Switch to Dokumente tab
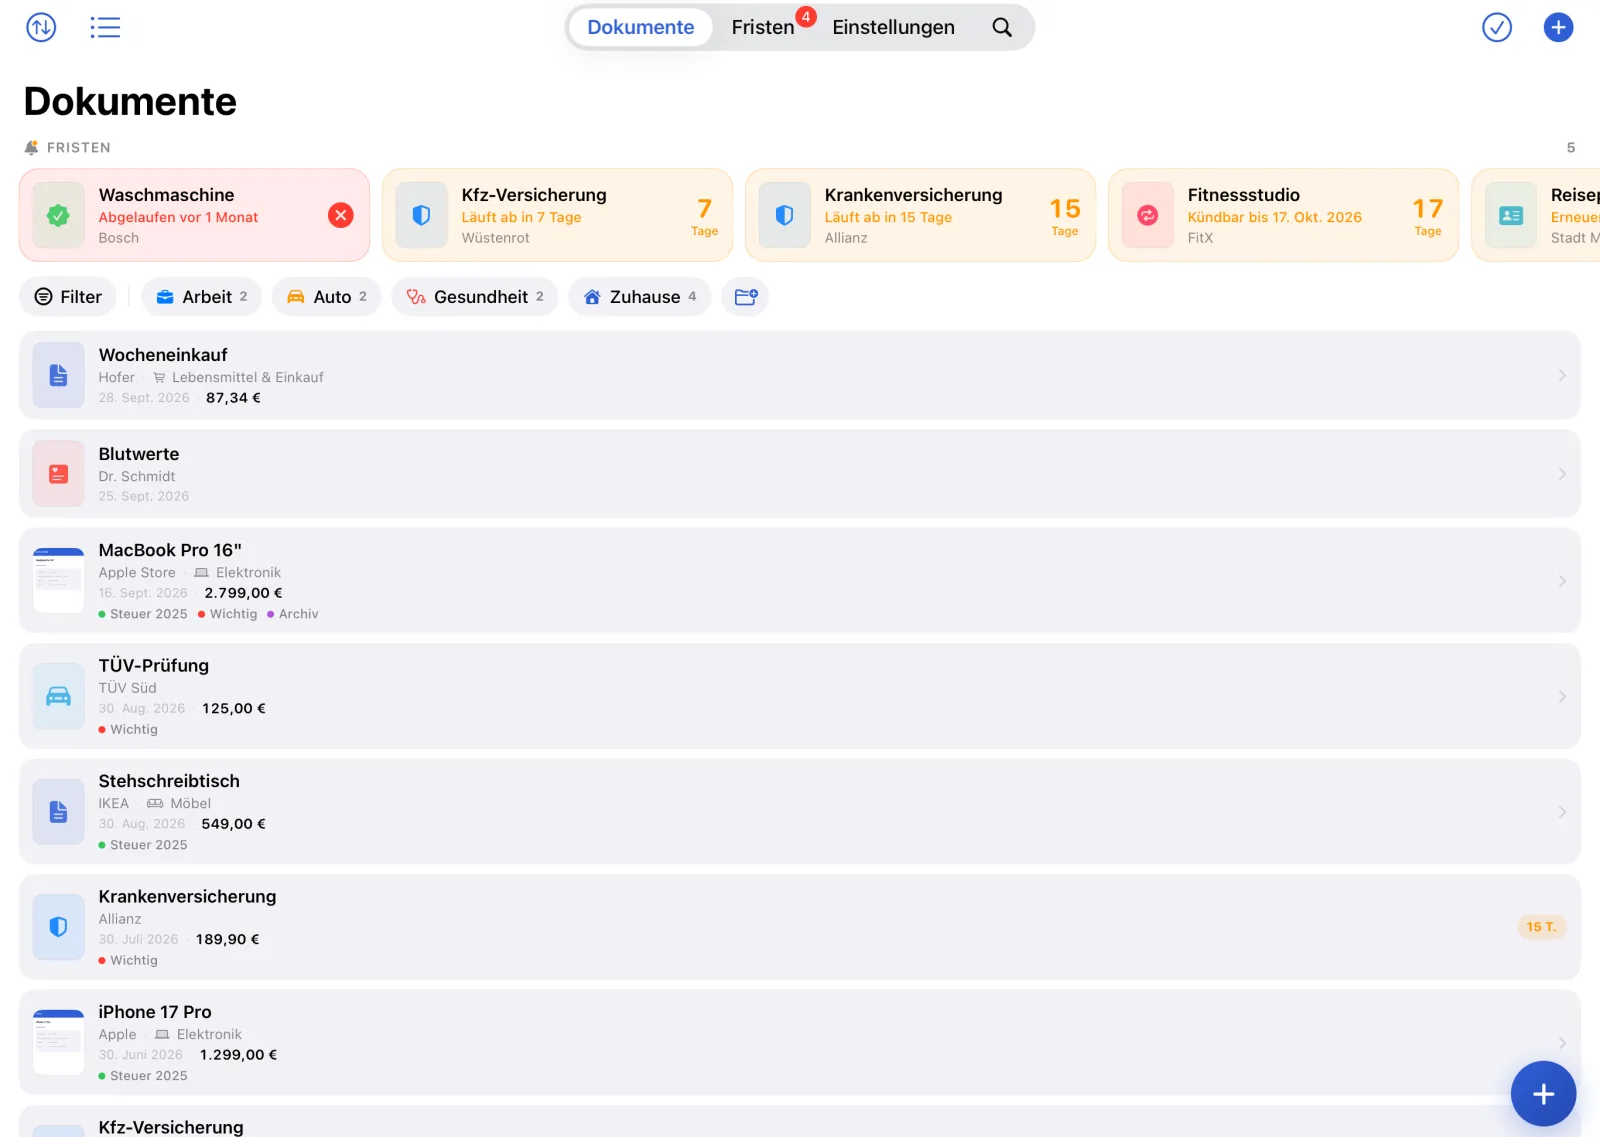Image resolution: width=1600 pixels, height=1137 pixels. [x=640, y=27]
